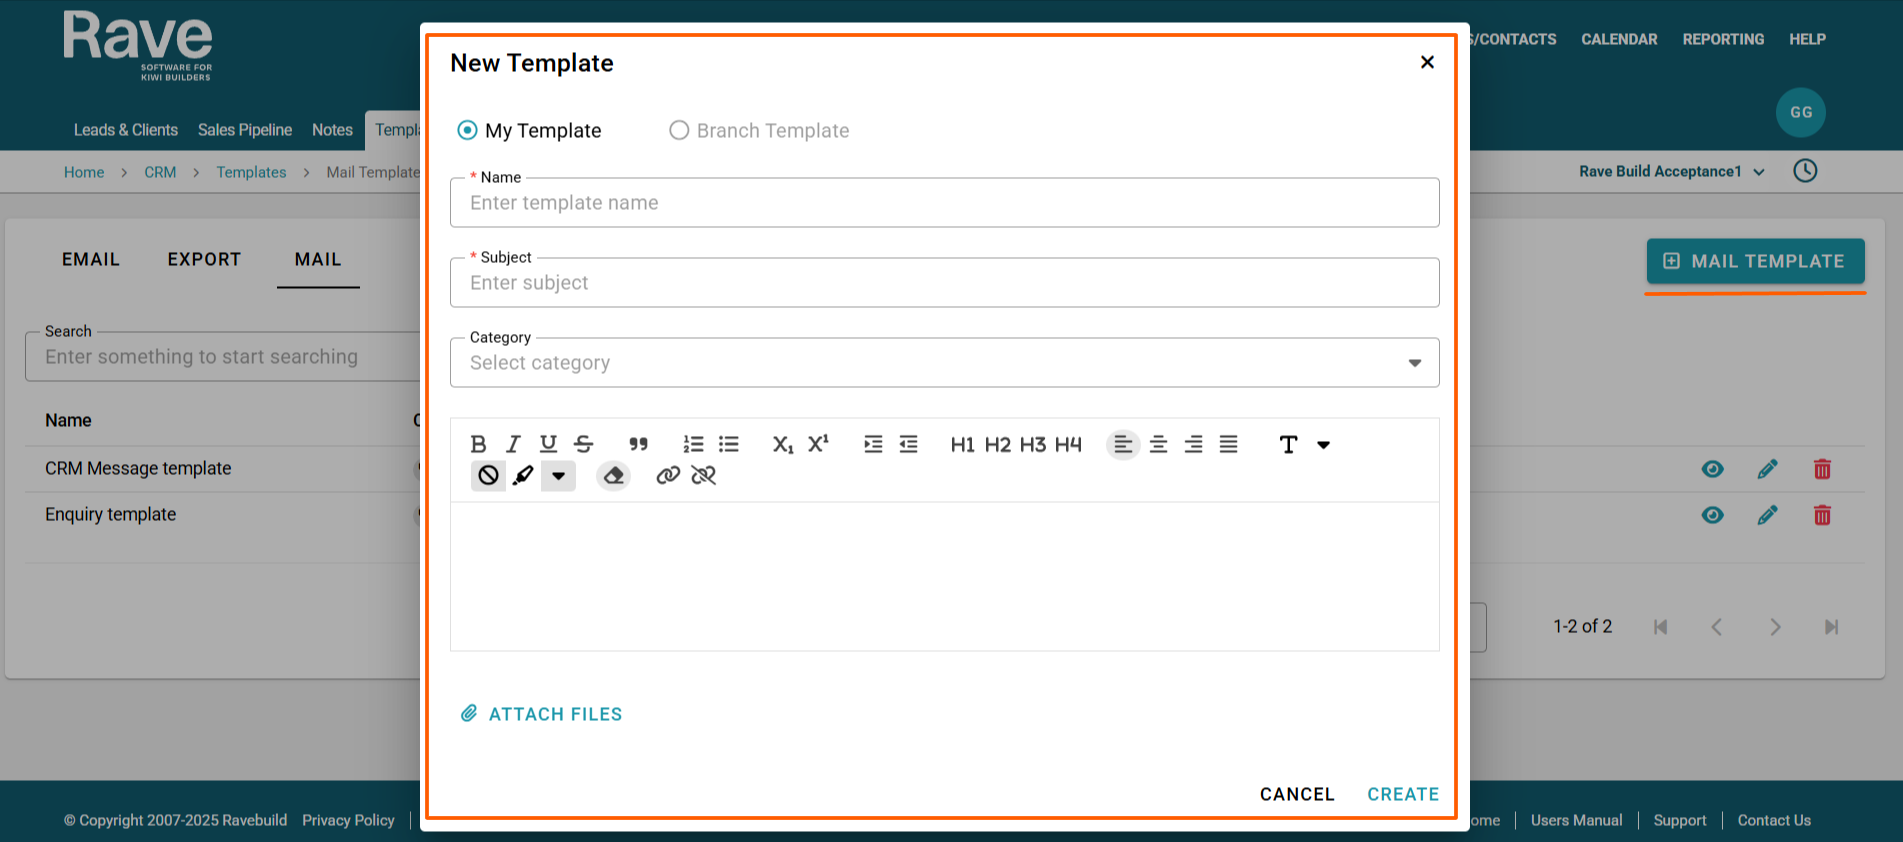Select the Branch Template radio button
1903x842 pixels.
click(x=679, y=130)
